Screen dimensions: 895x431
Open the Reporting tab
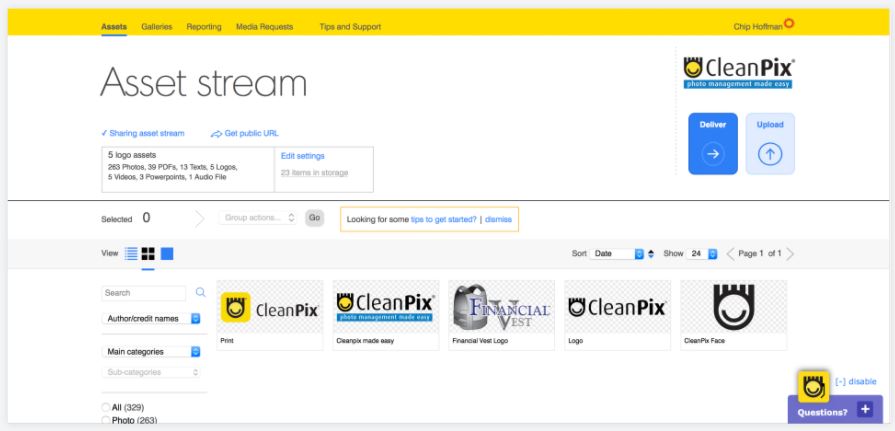tap(204, 27)
